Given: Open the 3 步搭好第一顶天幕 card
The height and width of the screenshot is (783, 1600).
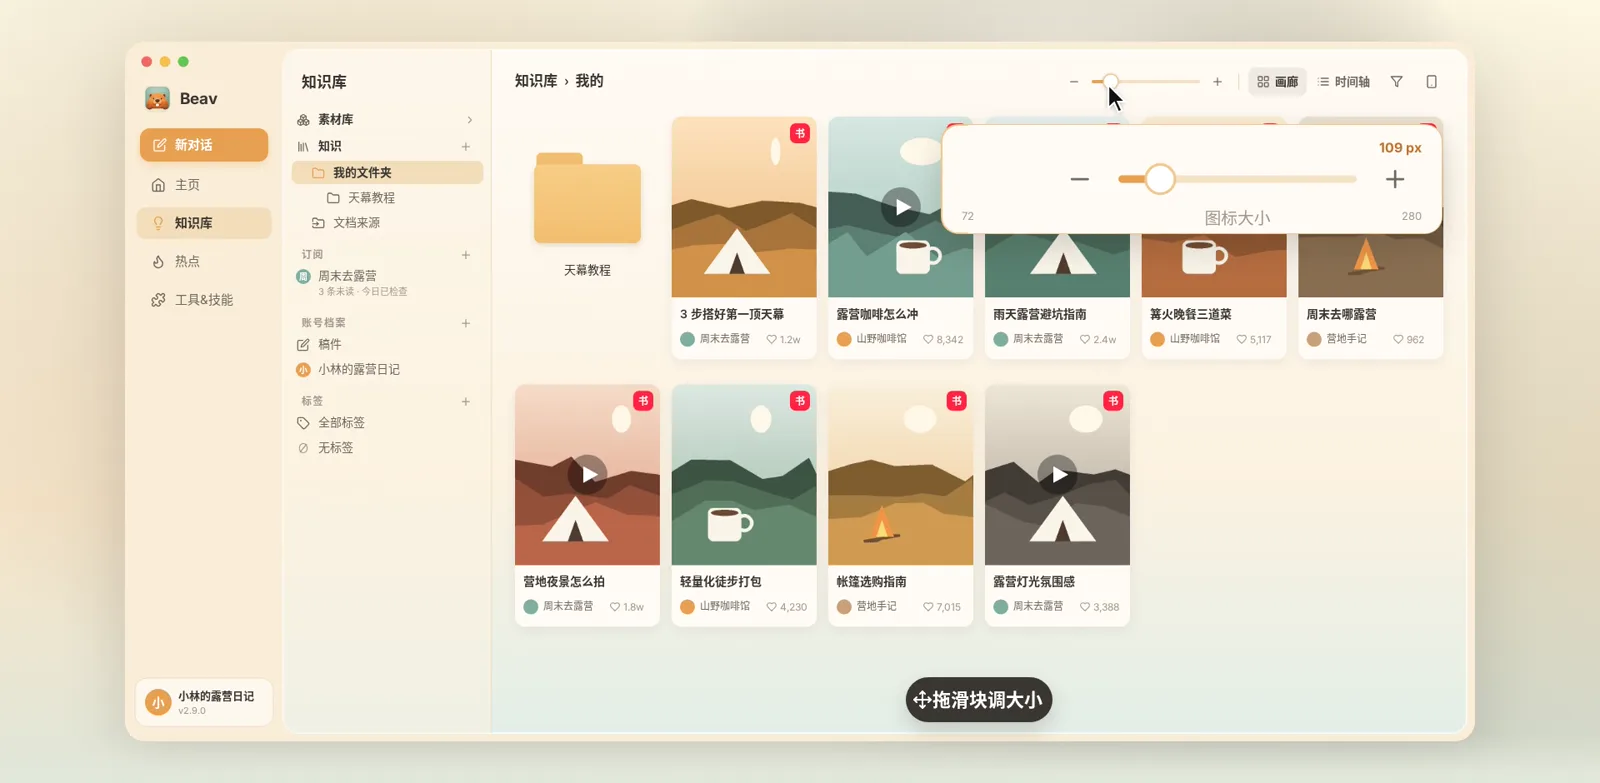Looking at the screenshot, I should click(744, 238).
